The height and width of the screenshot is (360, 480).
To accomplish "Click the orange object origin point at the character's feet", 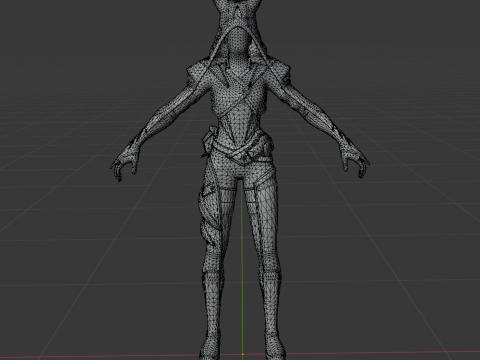I will (243, 354).
